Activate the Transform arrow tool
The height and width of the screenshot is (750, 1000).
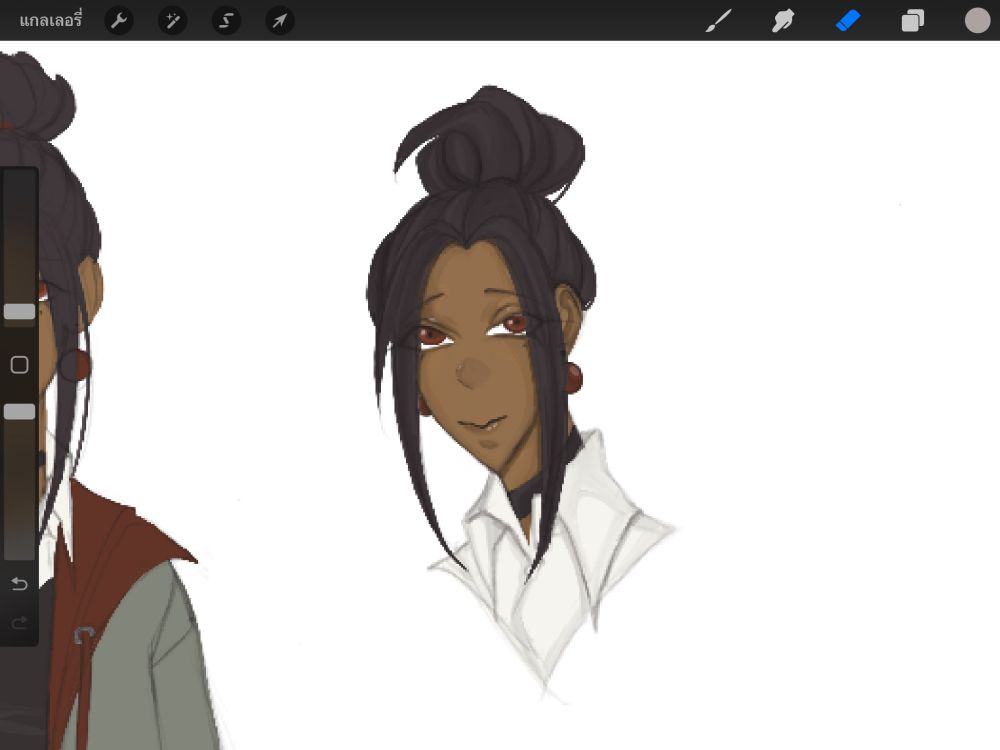(279, 21)
